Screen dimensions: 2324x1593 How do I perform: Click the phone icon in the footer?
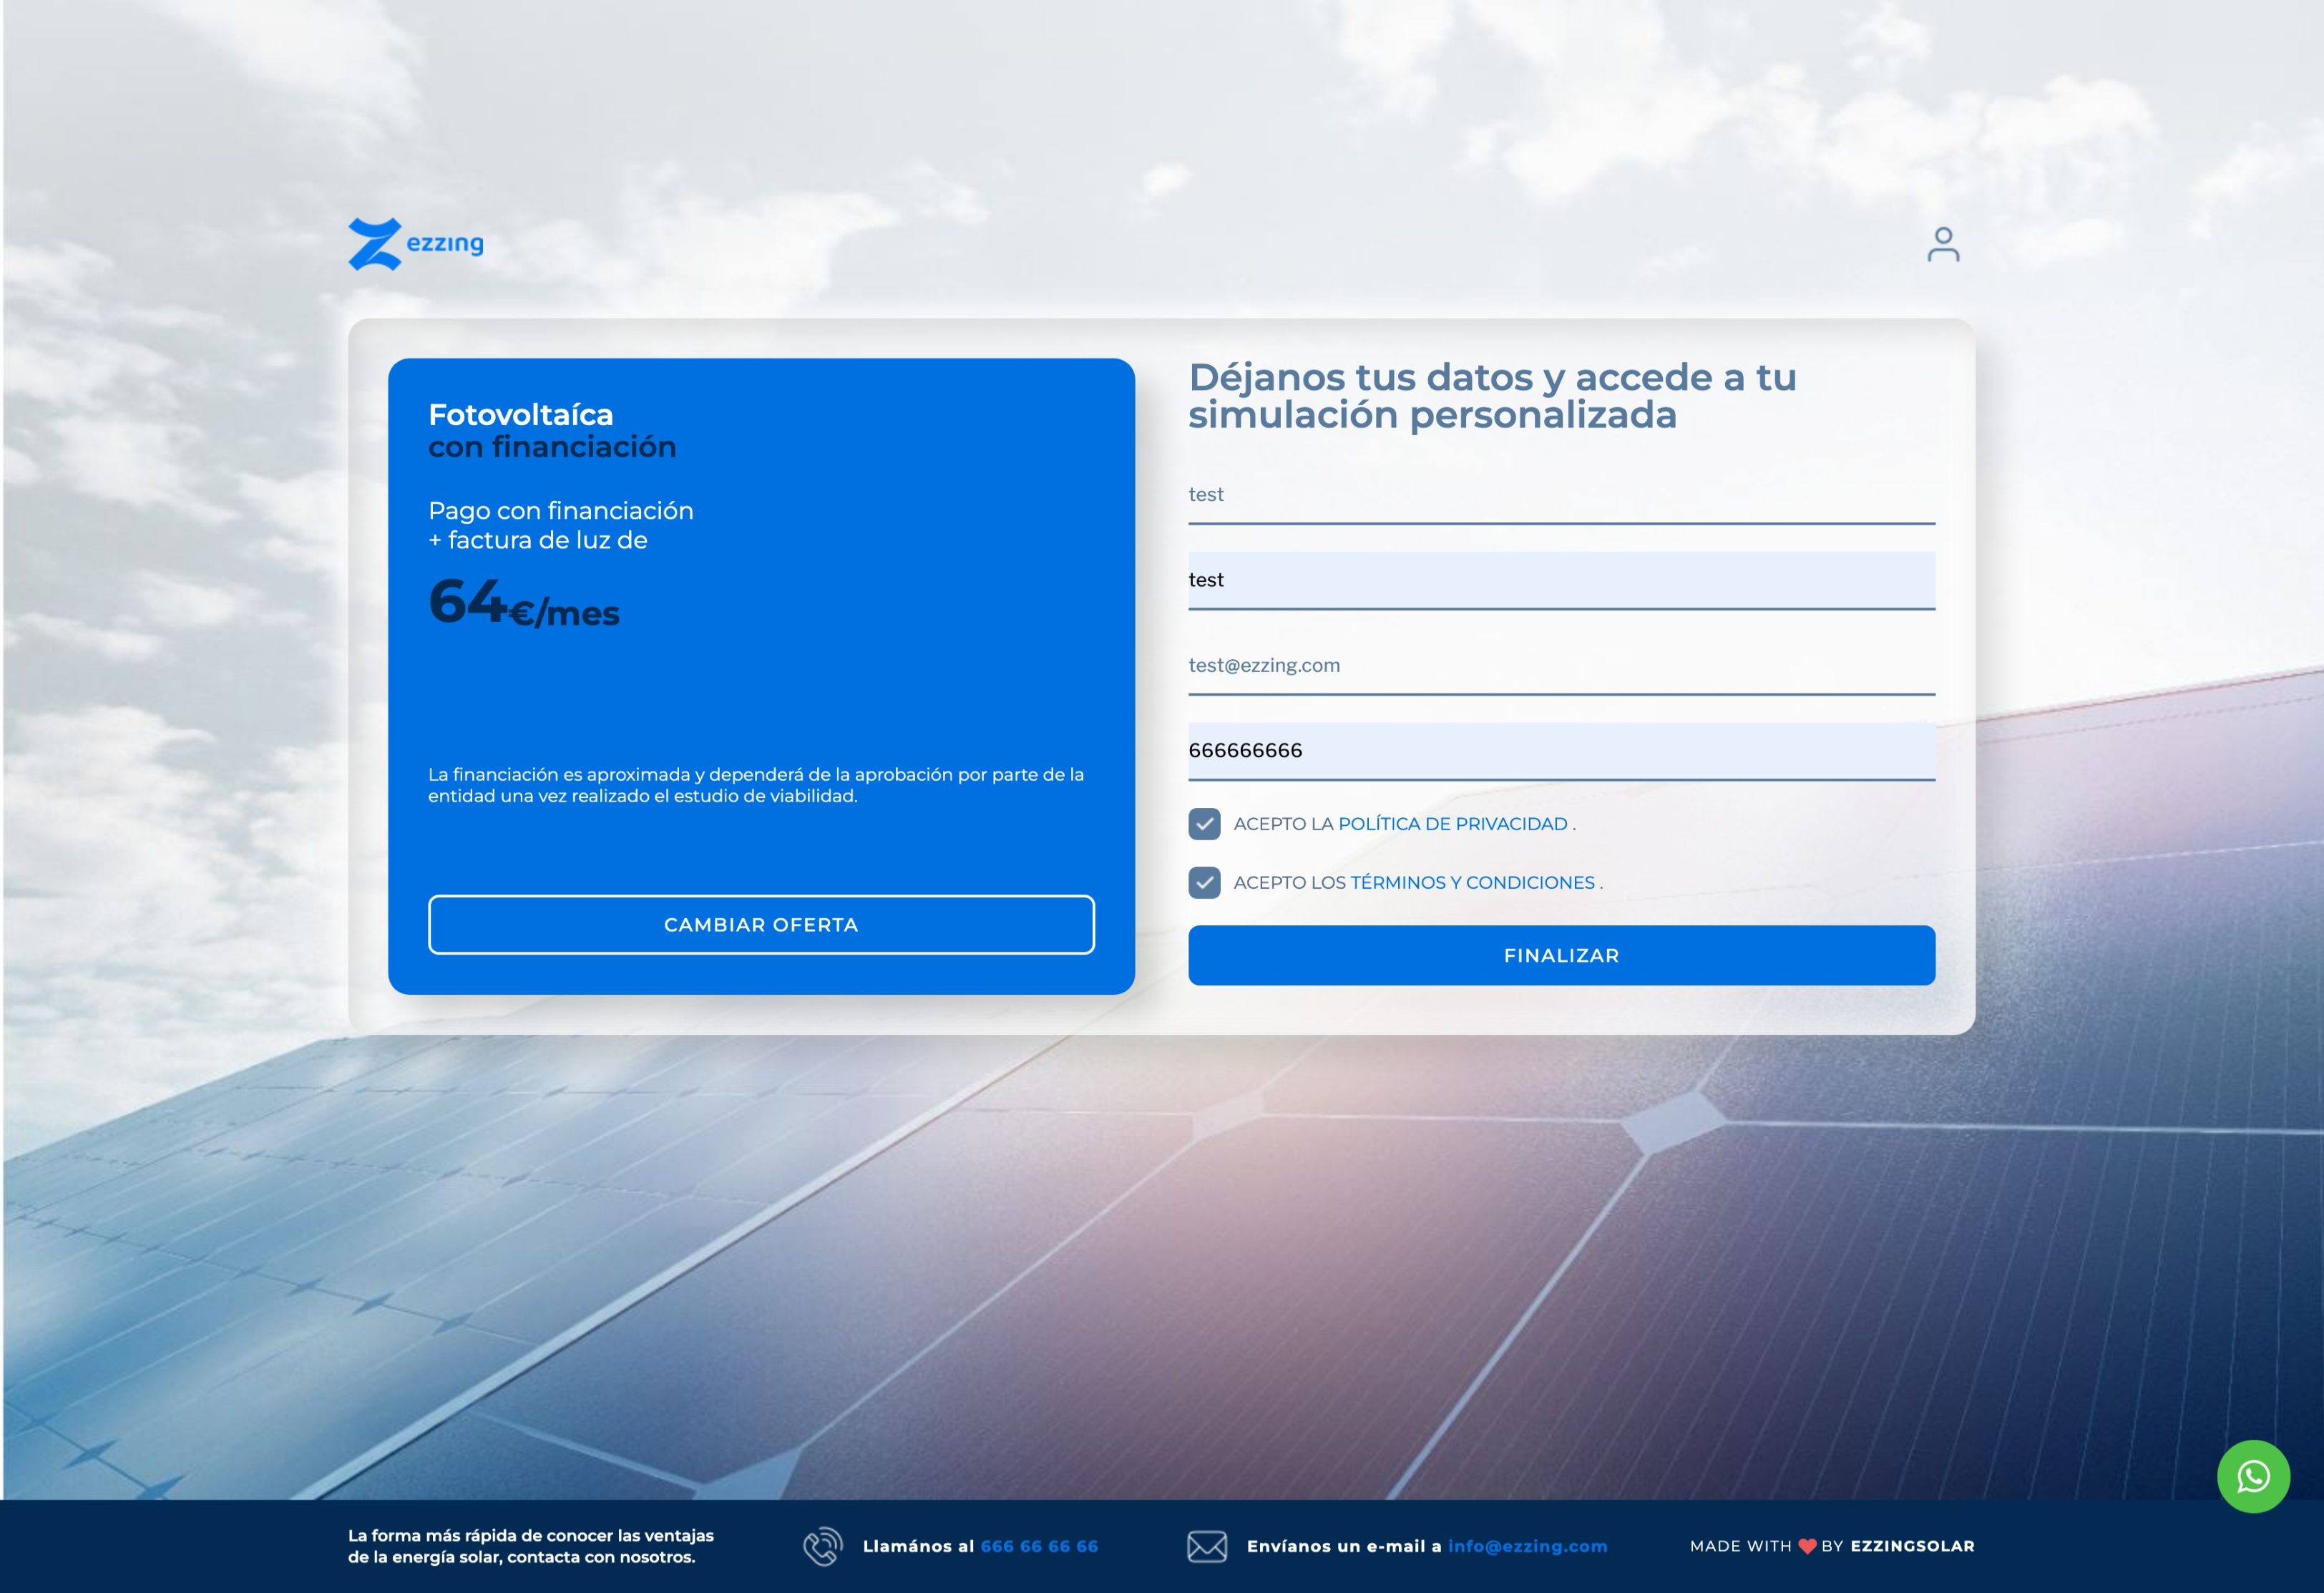coord(822,1546)
